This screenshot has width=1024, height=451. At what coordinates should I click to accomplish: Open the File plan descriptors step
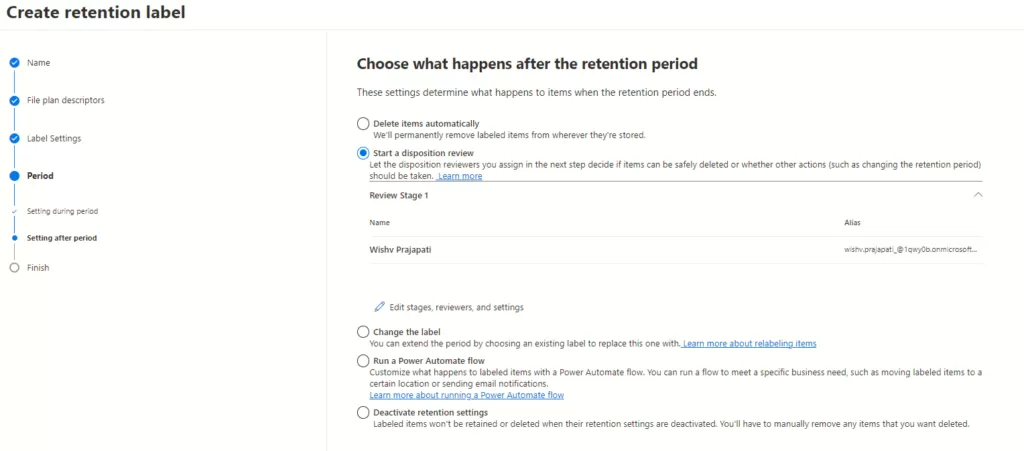tap(66, 101)
